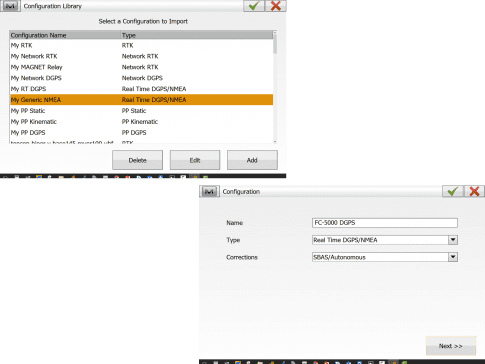
Task: Proceed with the Next >> button
Action: coord(451,346)
